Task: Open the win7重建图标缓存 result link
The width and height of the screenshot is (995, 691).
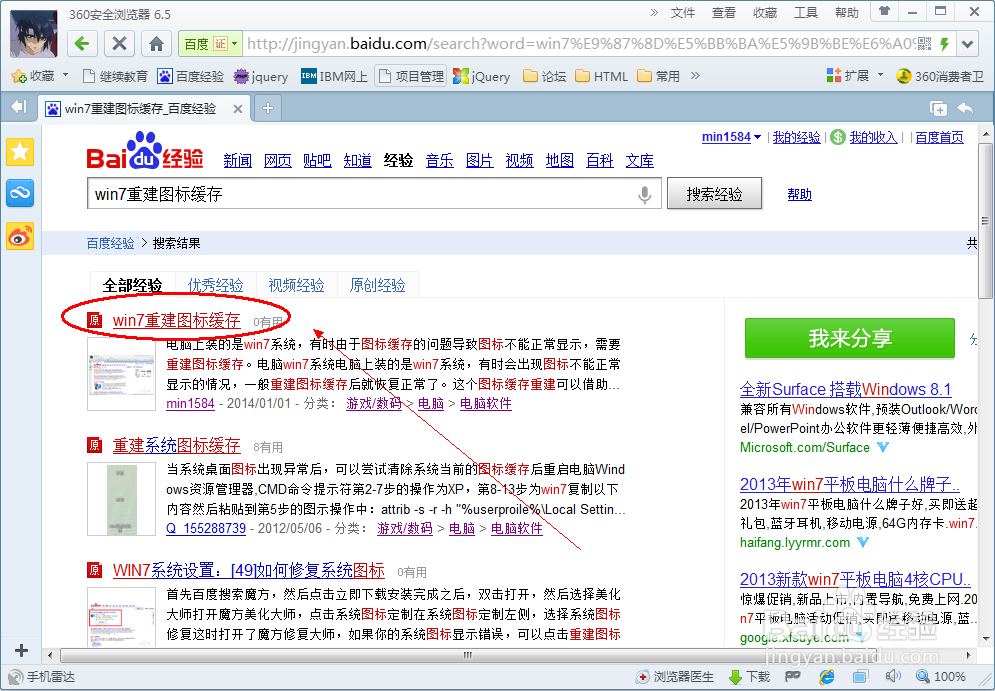Action: pos(176,320)
